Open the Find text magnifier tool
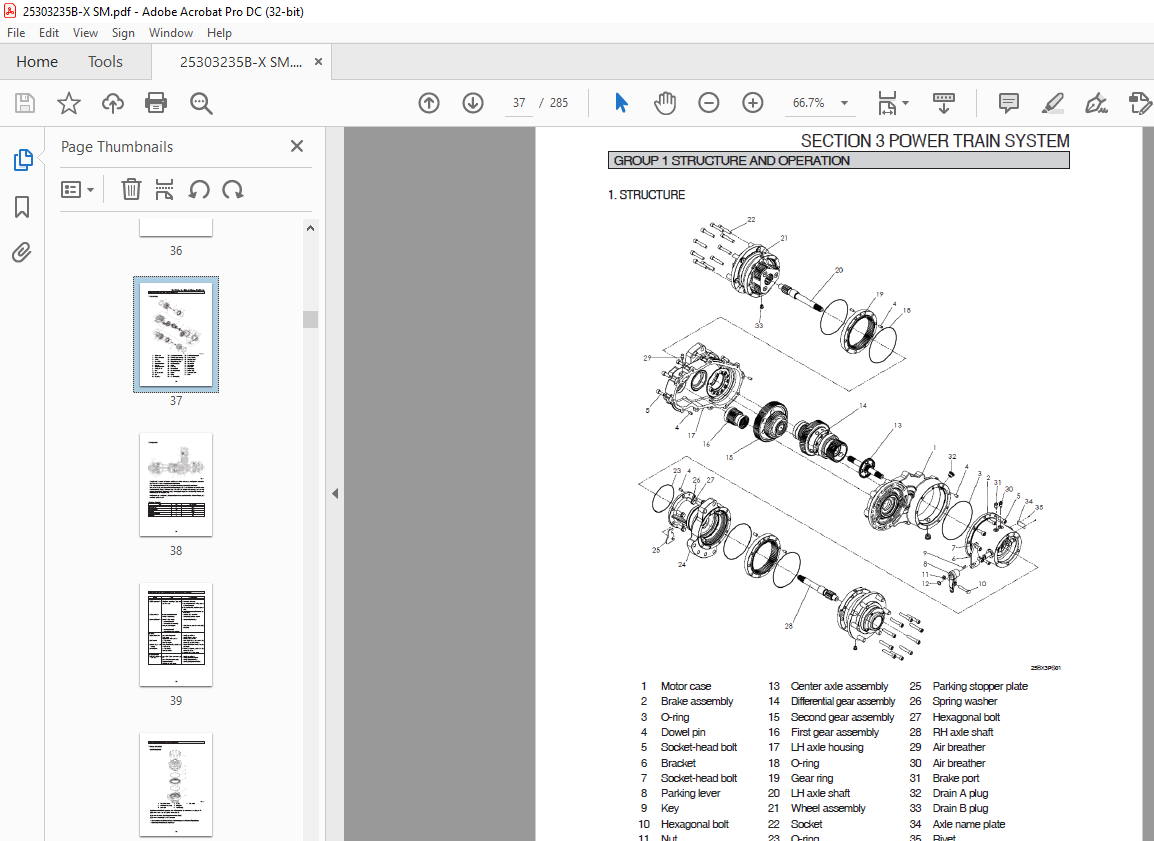 [x=201, y=103]
